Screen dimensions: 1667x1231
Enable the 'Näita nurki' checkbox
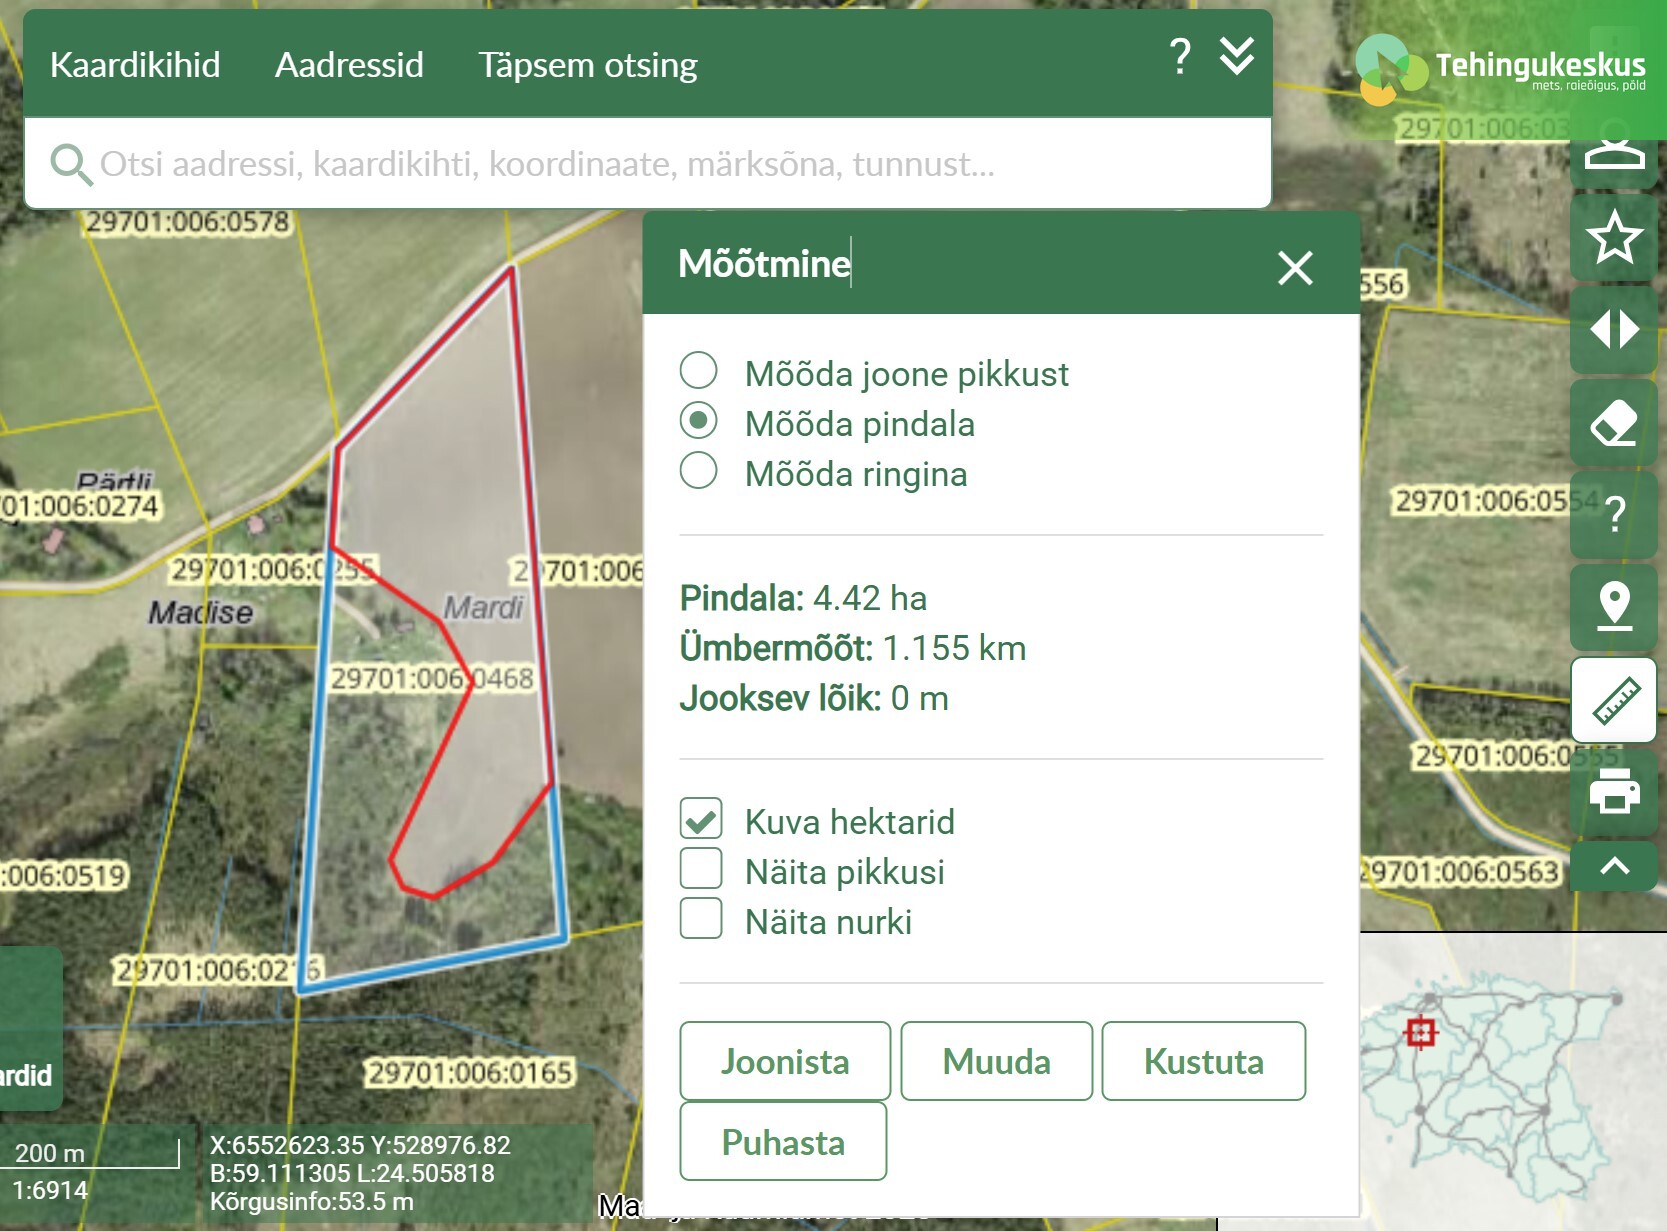701,919
